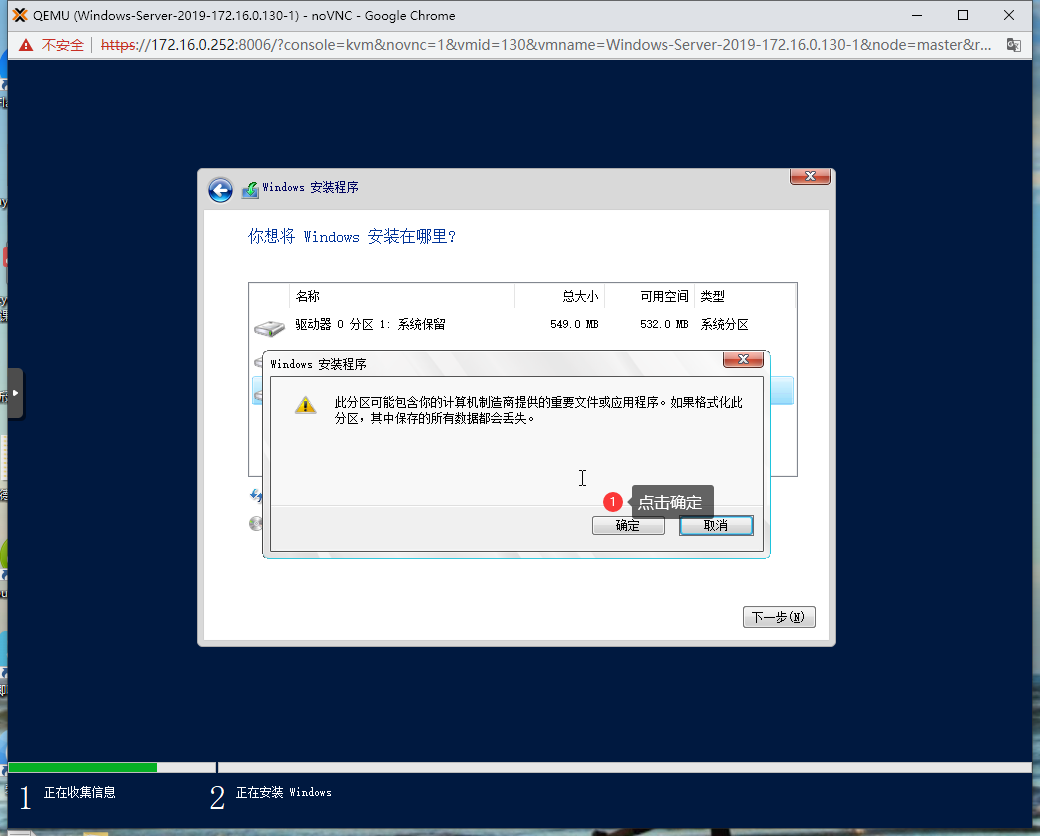Click the 类型 column header
This screenshot has width=1040, height=836.
tap(745, 296)
